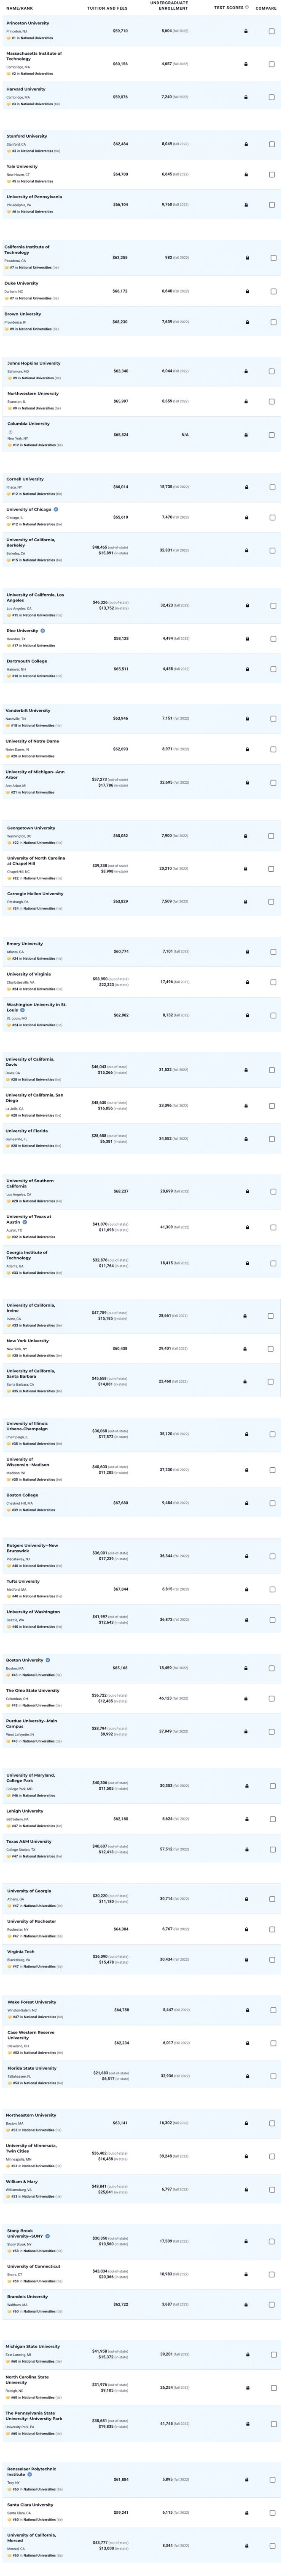Click the lock icon in Cornell University row
The image size is (282, 2576).
247,487
